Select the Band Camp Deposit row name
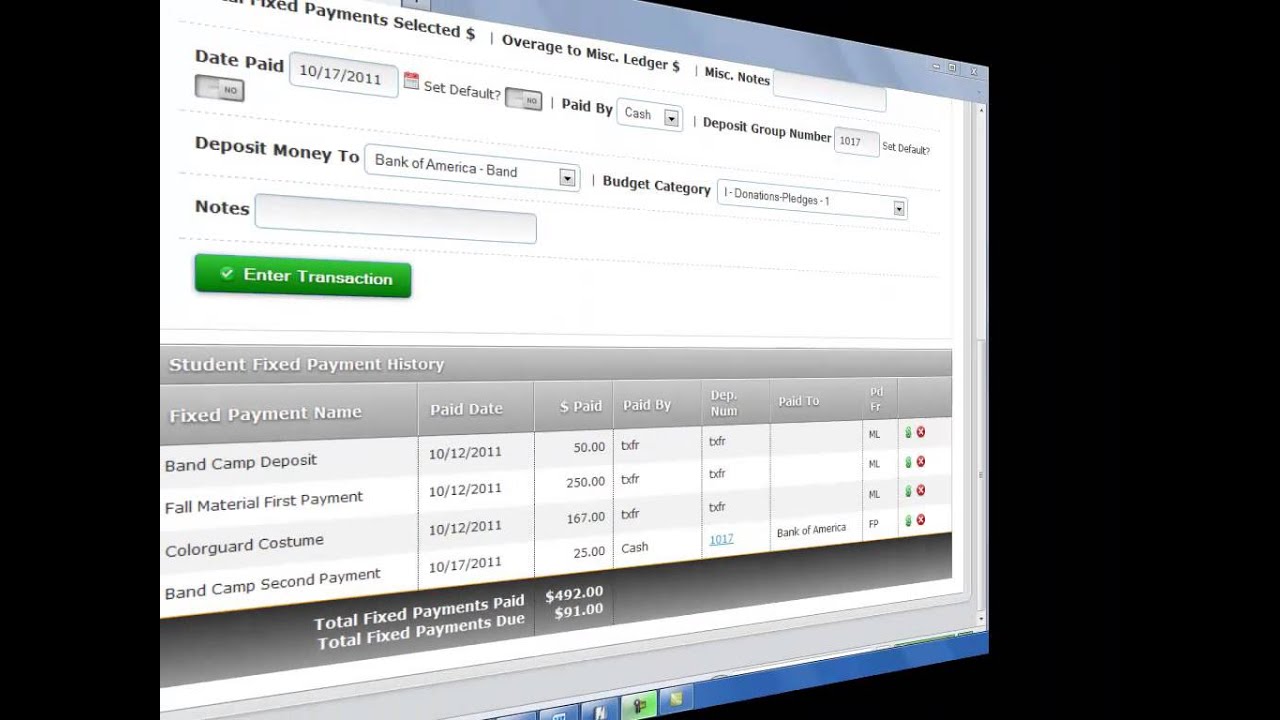The width and height of the screenshot is (1280, 720). pyautogui.click(x=241, y=463)
